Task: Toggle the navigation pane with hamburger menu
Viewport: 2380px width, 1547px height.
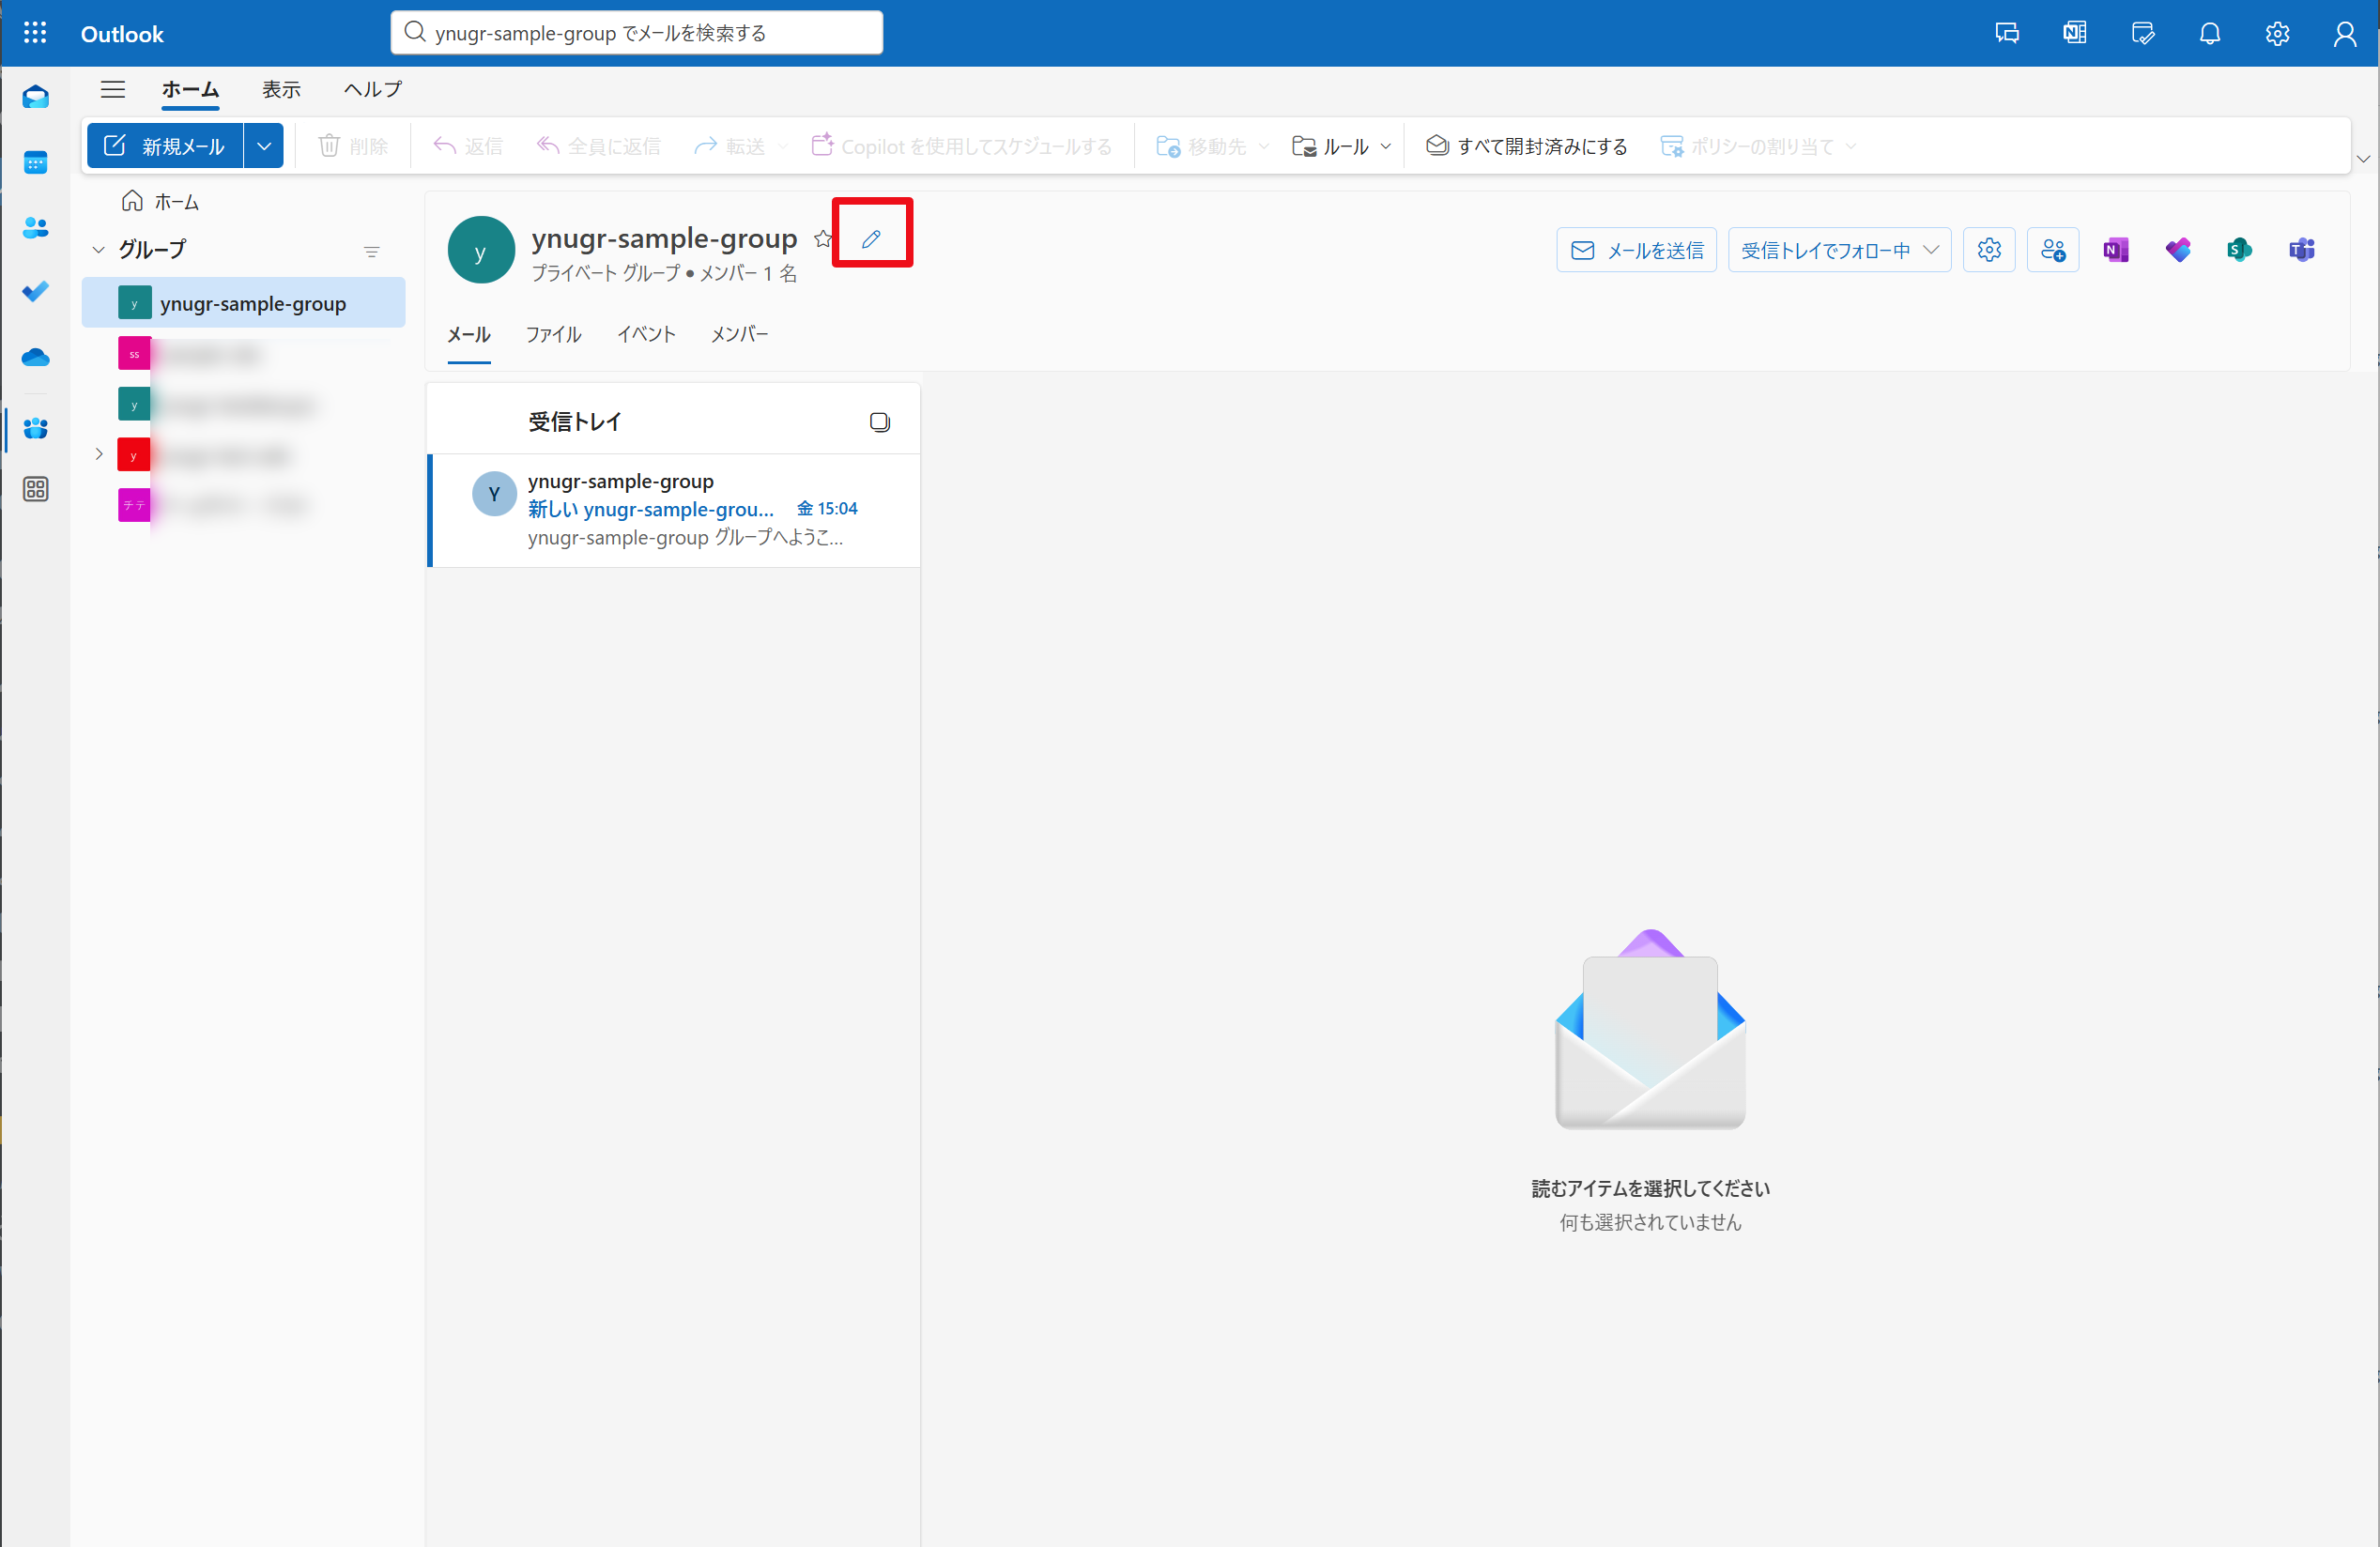Action: (113, 89)
